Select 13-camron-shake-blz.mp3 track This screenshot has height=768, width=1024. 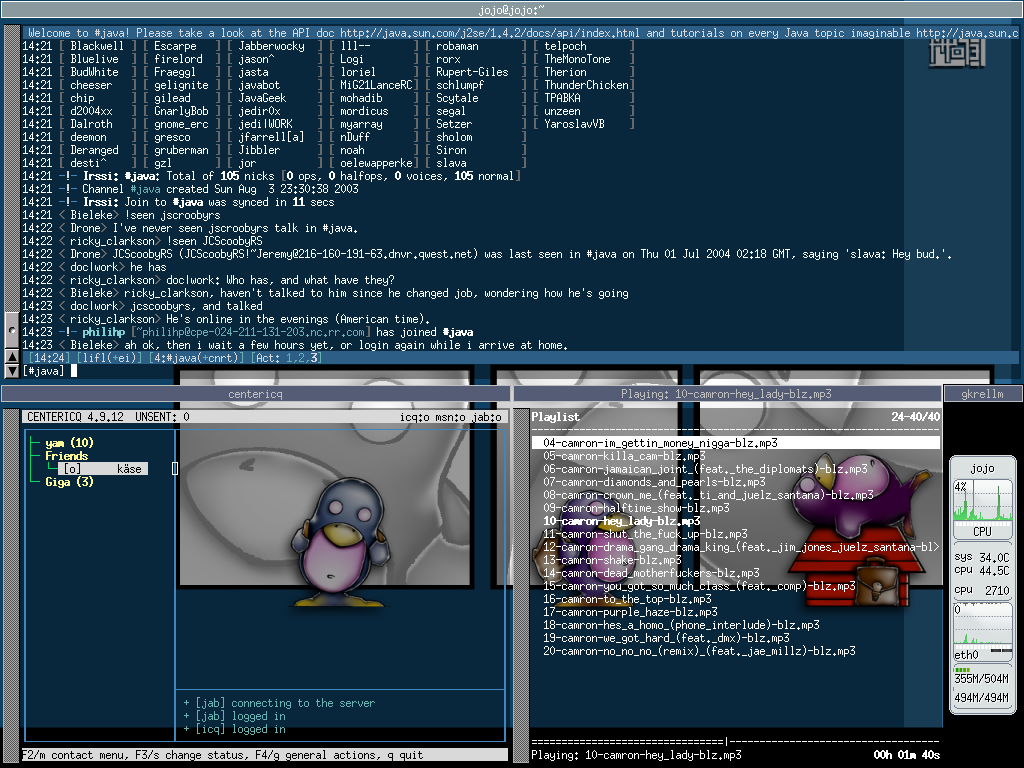[612, 560]
